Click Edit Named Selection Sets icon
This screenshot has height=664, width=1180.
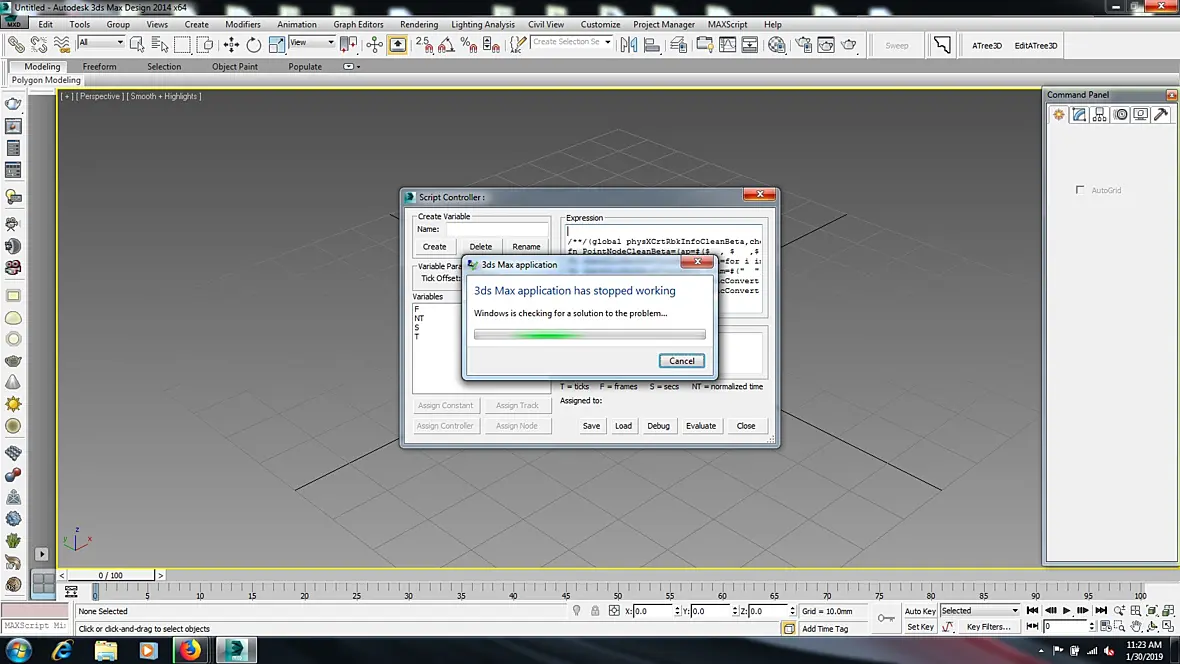click(x=518, y=45)
